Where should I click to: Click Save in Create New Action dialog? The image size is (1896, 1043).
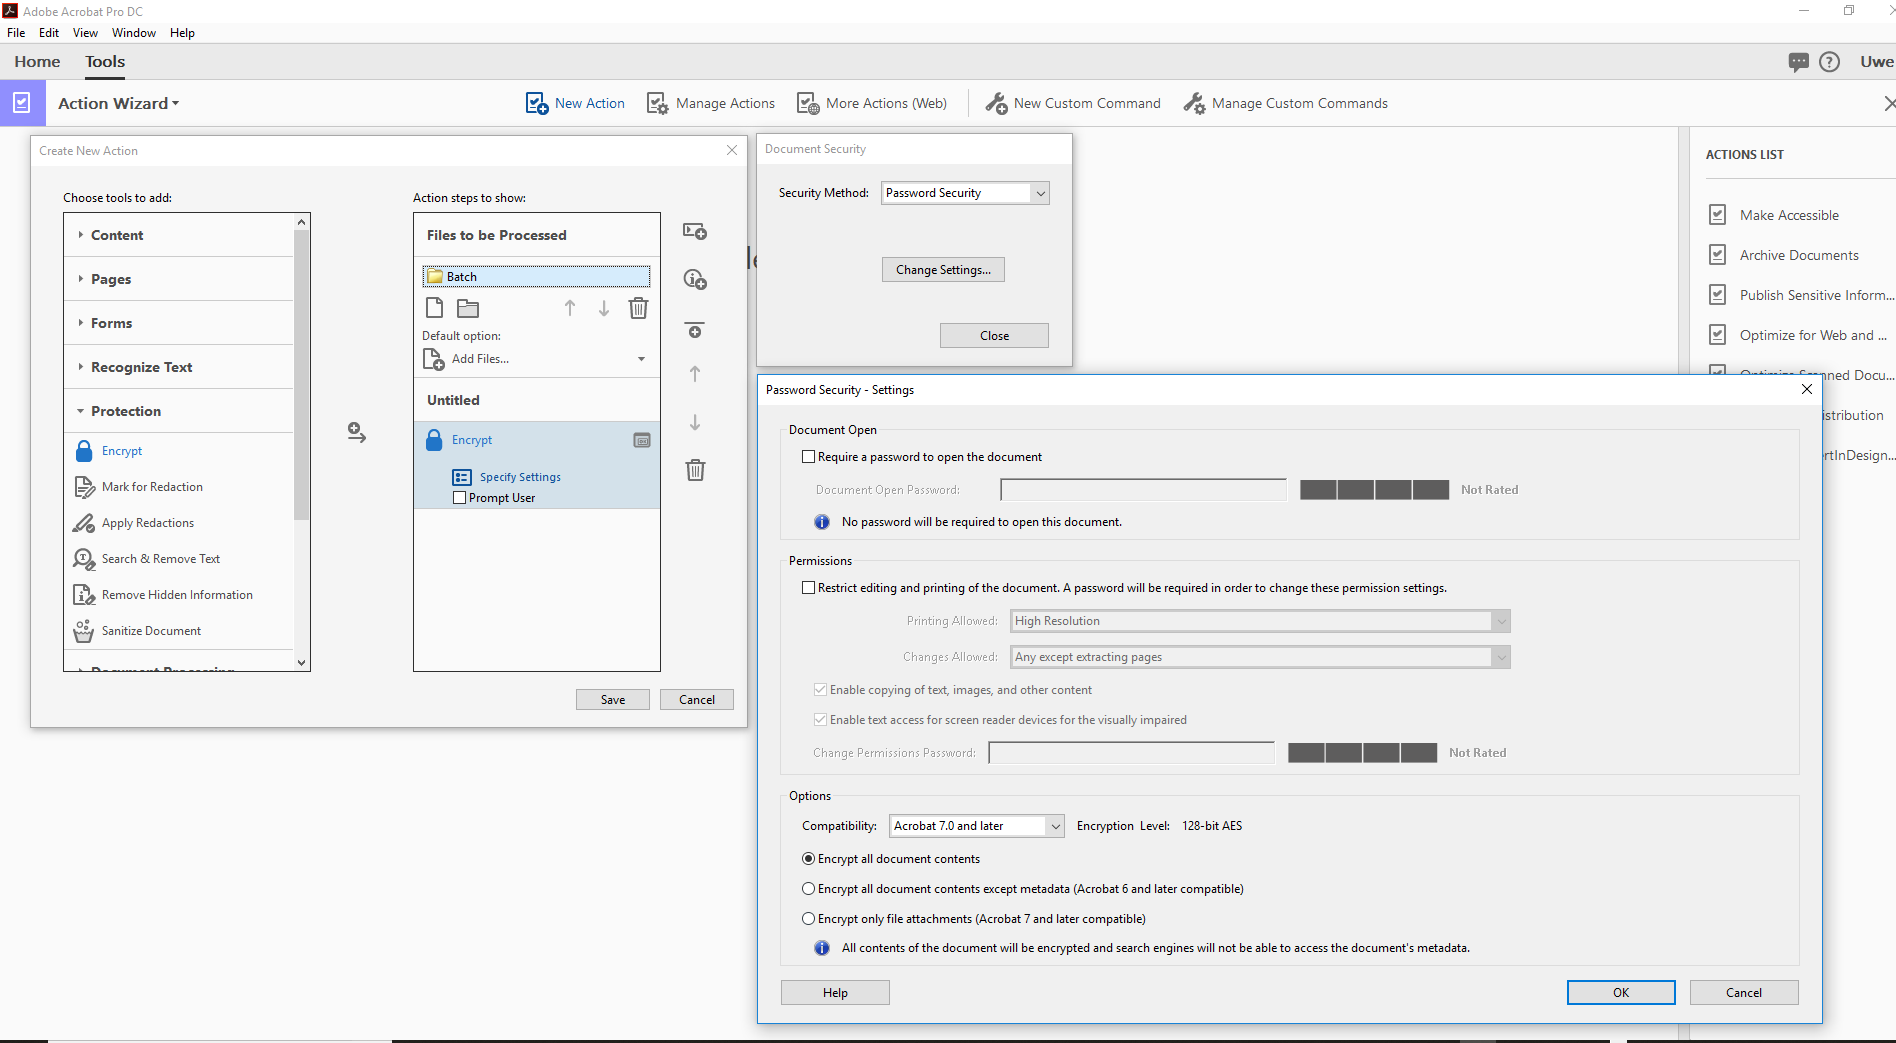point(613,700)
